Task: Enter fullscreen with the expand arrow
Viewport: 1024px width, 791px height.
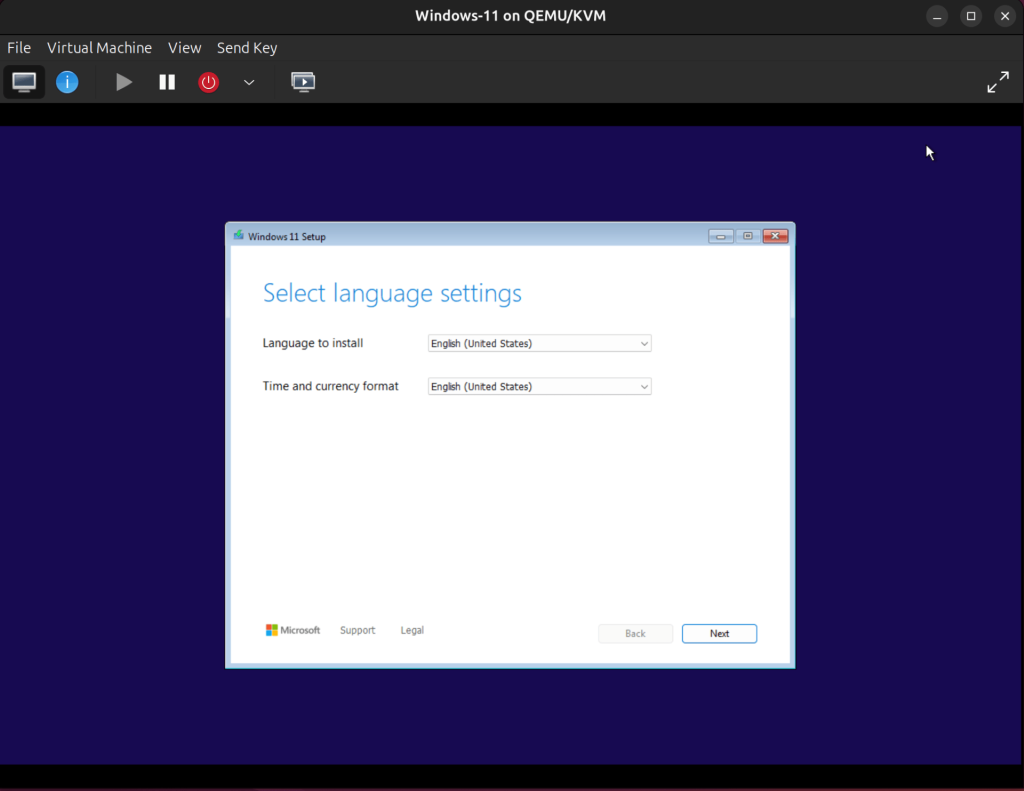Action: (998, 81)
